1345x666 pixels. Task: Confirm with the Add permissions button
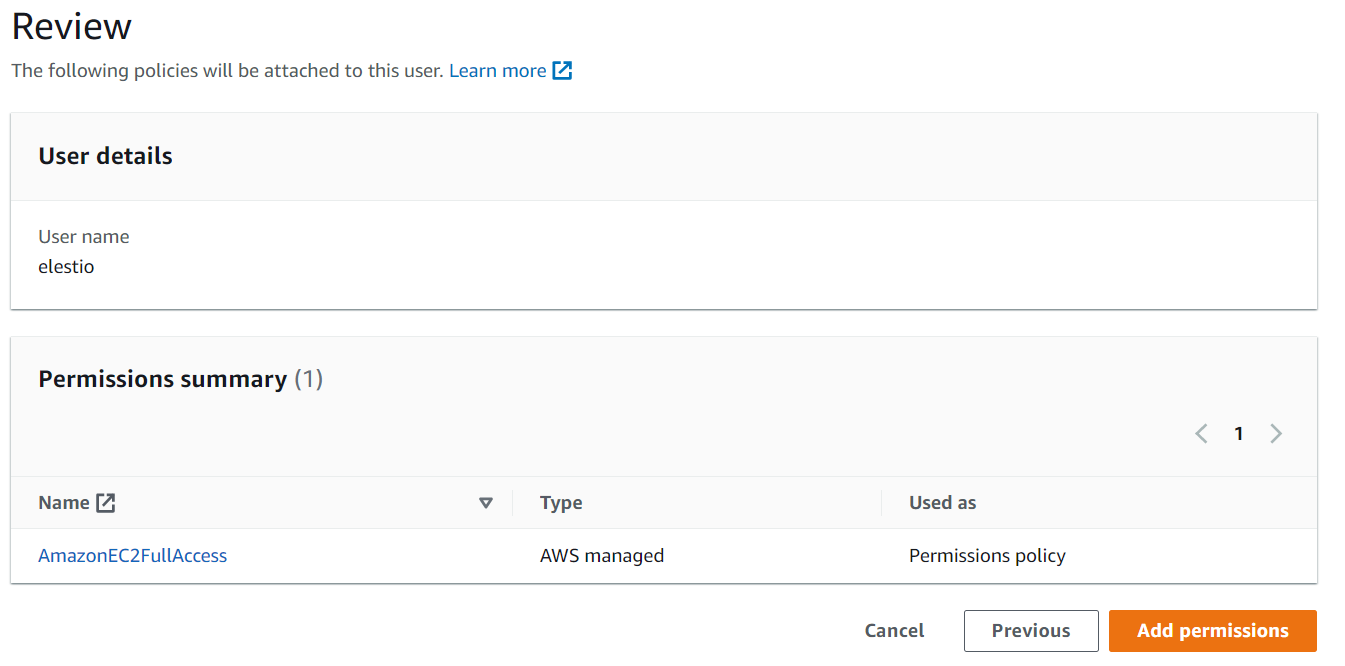(x=1212, y=631)
